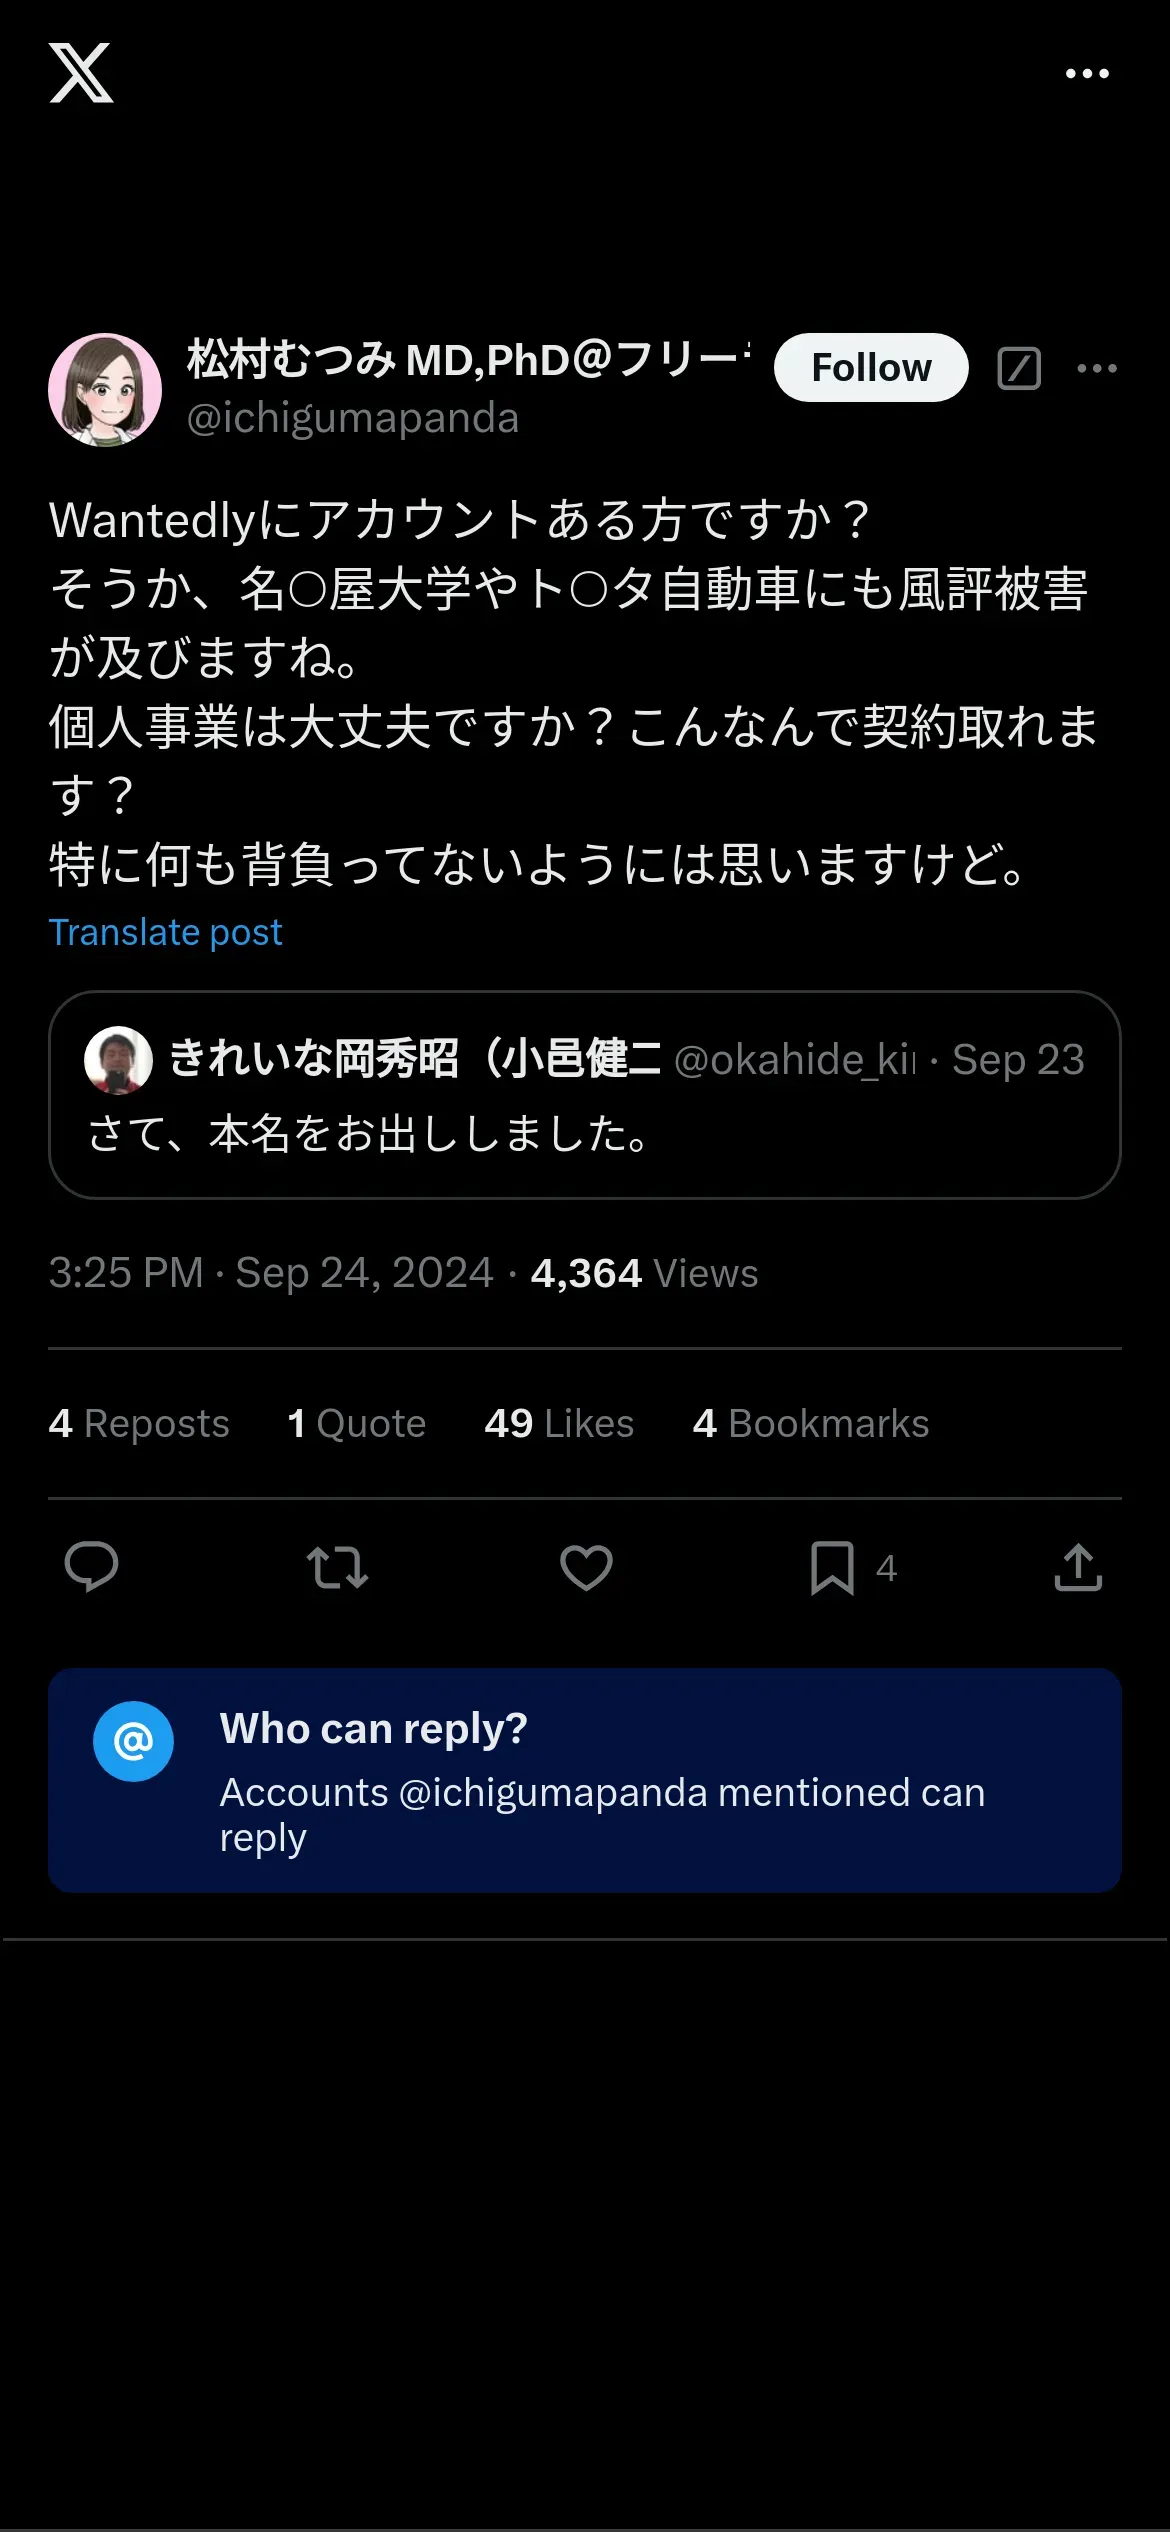Toggle the bookmark icon on the post
Image resolution: width=1170 pixels, height=2532 pixels.
click(x=832, y=1567)
